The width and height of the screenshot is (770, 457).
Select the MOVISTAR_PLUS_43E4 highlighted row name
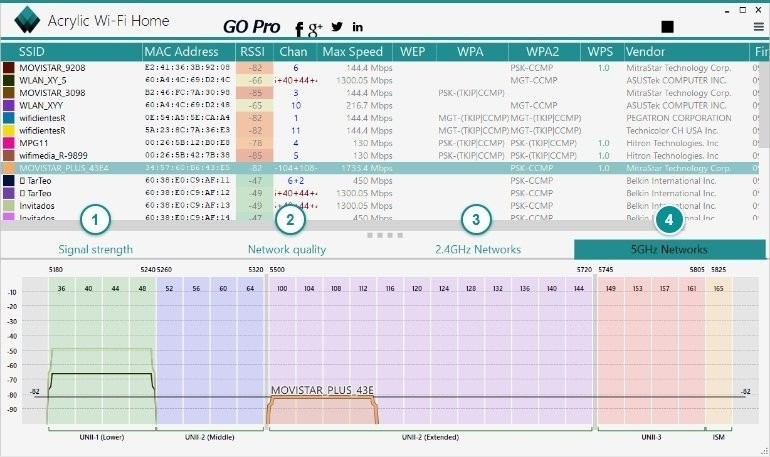click(x=64, y=168)
